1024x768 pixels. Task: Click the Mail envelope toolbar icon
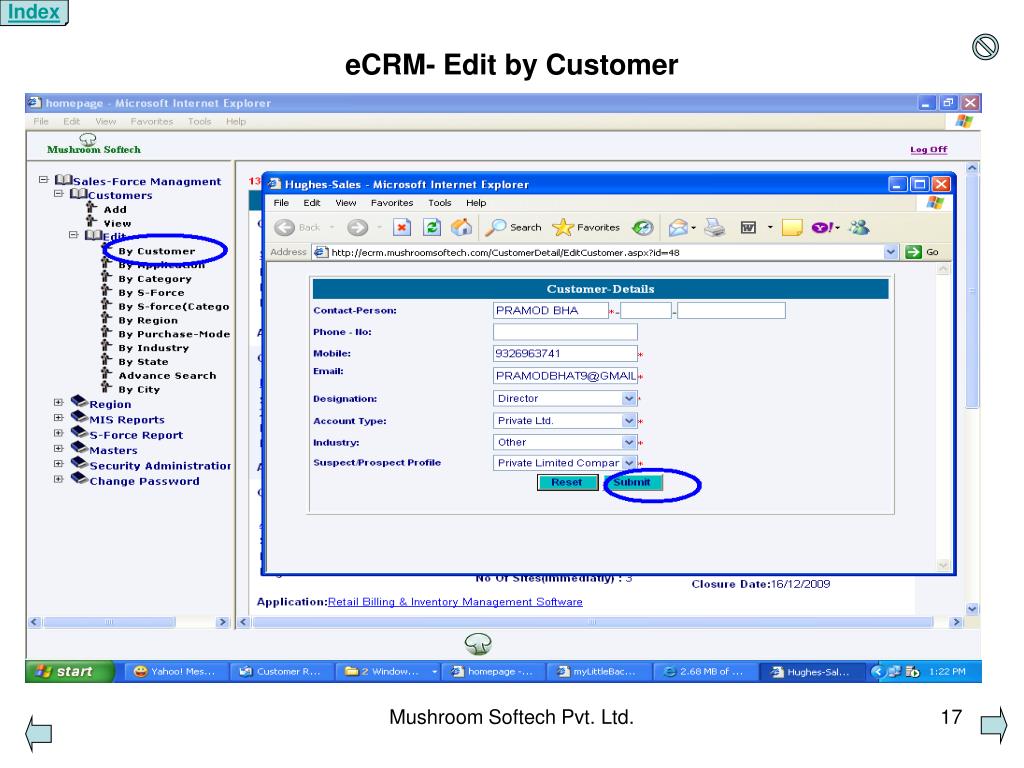(679, 227)
